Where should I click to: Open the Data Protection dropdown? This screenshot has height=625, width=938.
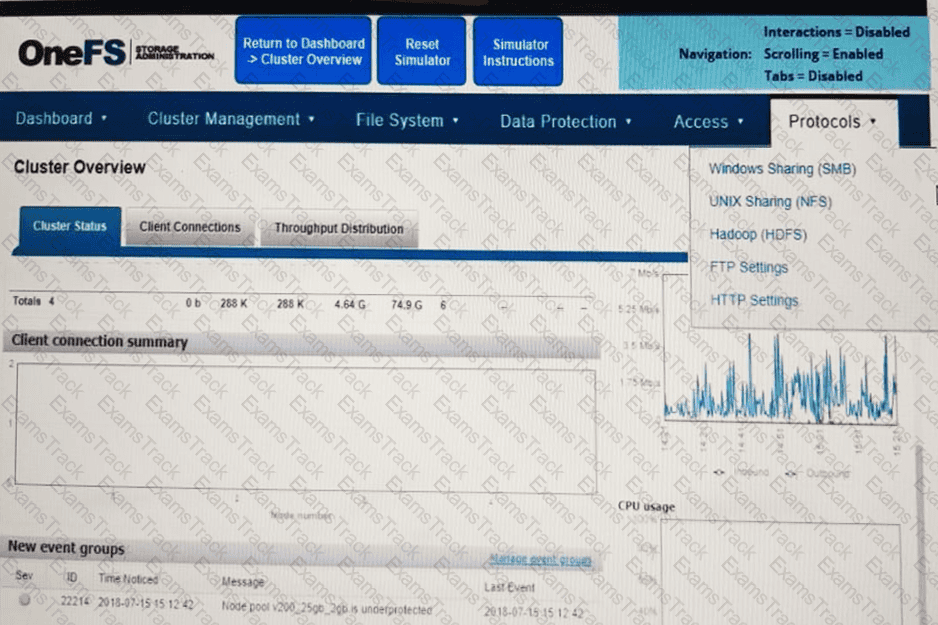[566, 121]
